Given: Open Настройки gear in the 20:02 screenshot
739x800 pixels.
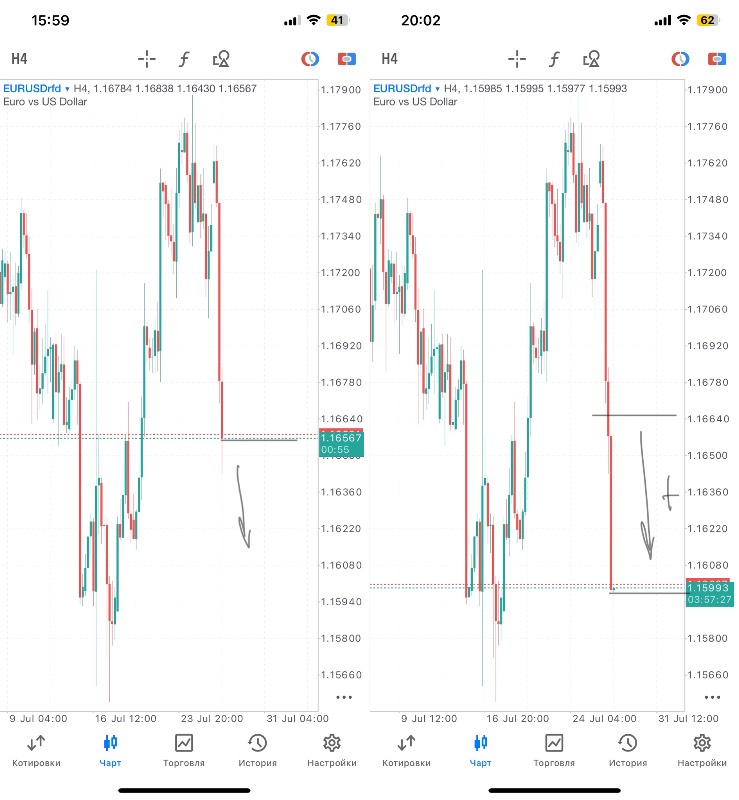Looking at the screenshot, I should coord(702,749).
